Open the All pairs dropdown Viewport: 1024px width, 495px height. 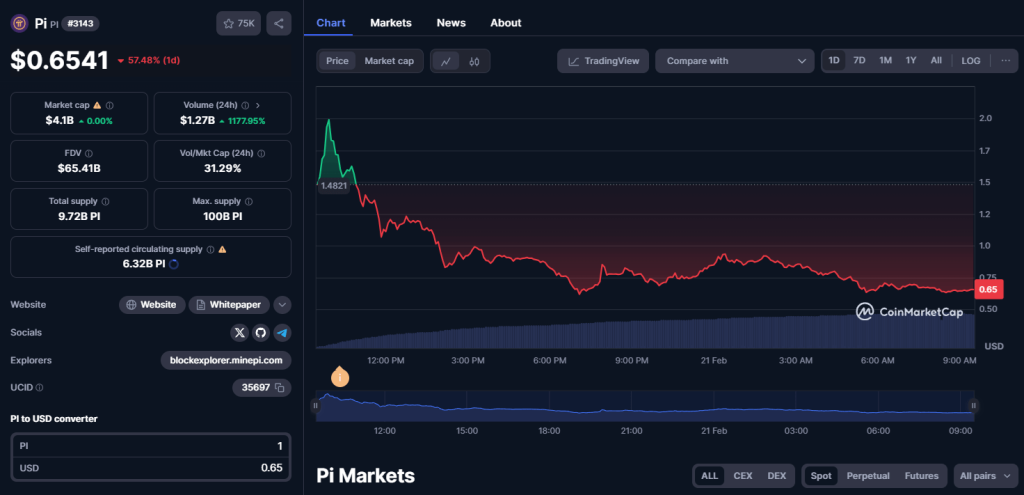pyautogui.click(x=986, y=476)
